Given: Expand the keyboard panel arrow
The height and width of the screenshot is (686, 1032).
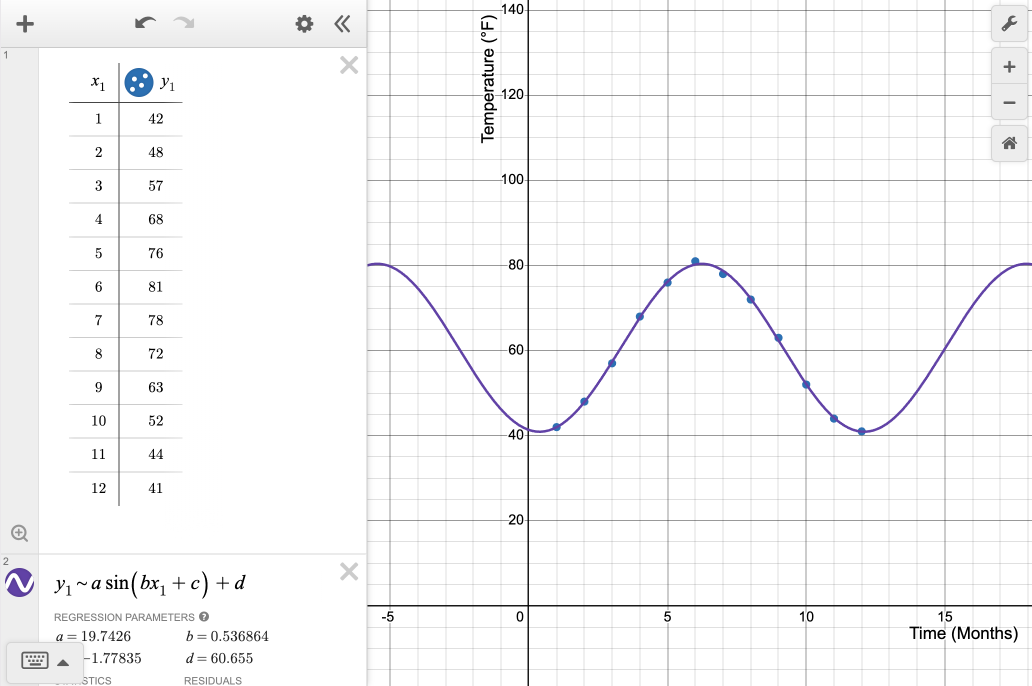Looking at the screenshot, I should coord(63,662).
